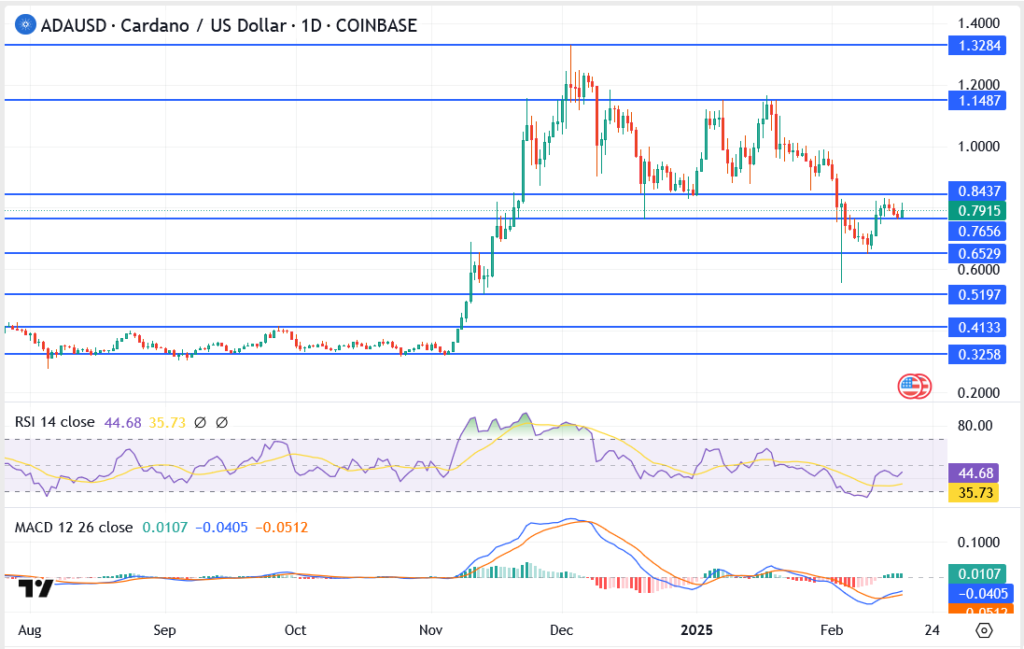Click the 0.3258 support level label
The height and width of the screenshot is (649, 1024).
point(976,354)
